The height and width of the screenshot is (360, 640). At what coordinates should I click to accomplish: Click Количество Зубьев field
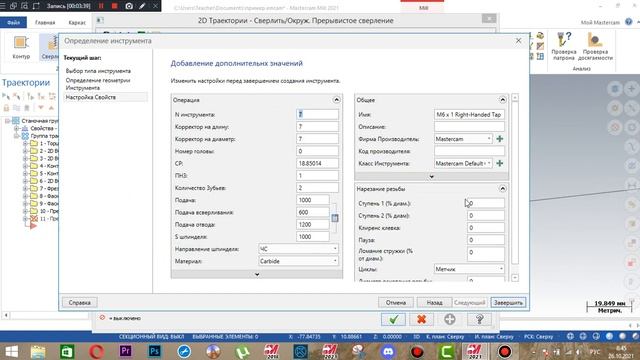318,188
